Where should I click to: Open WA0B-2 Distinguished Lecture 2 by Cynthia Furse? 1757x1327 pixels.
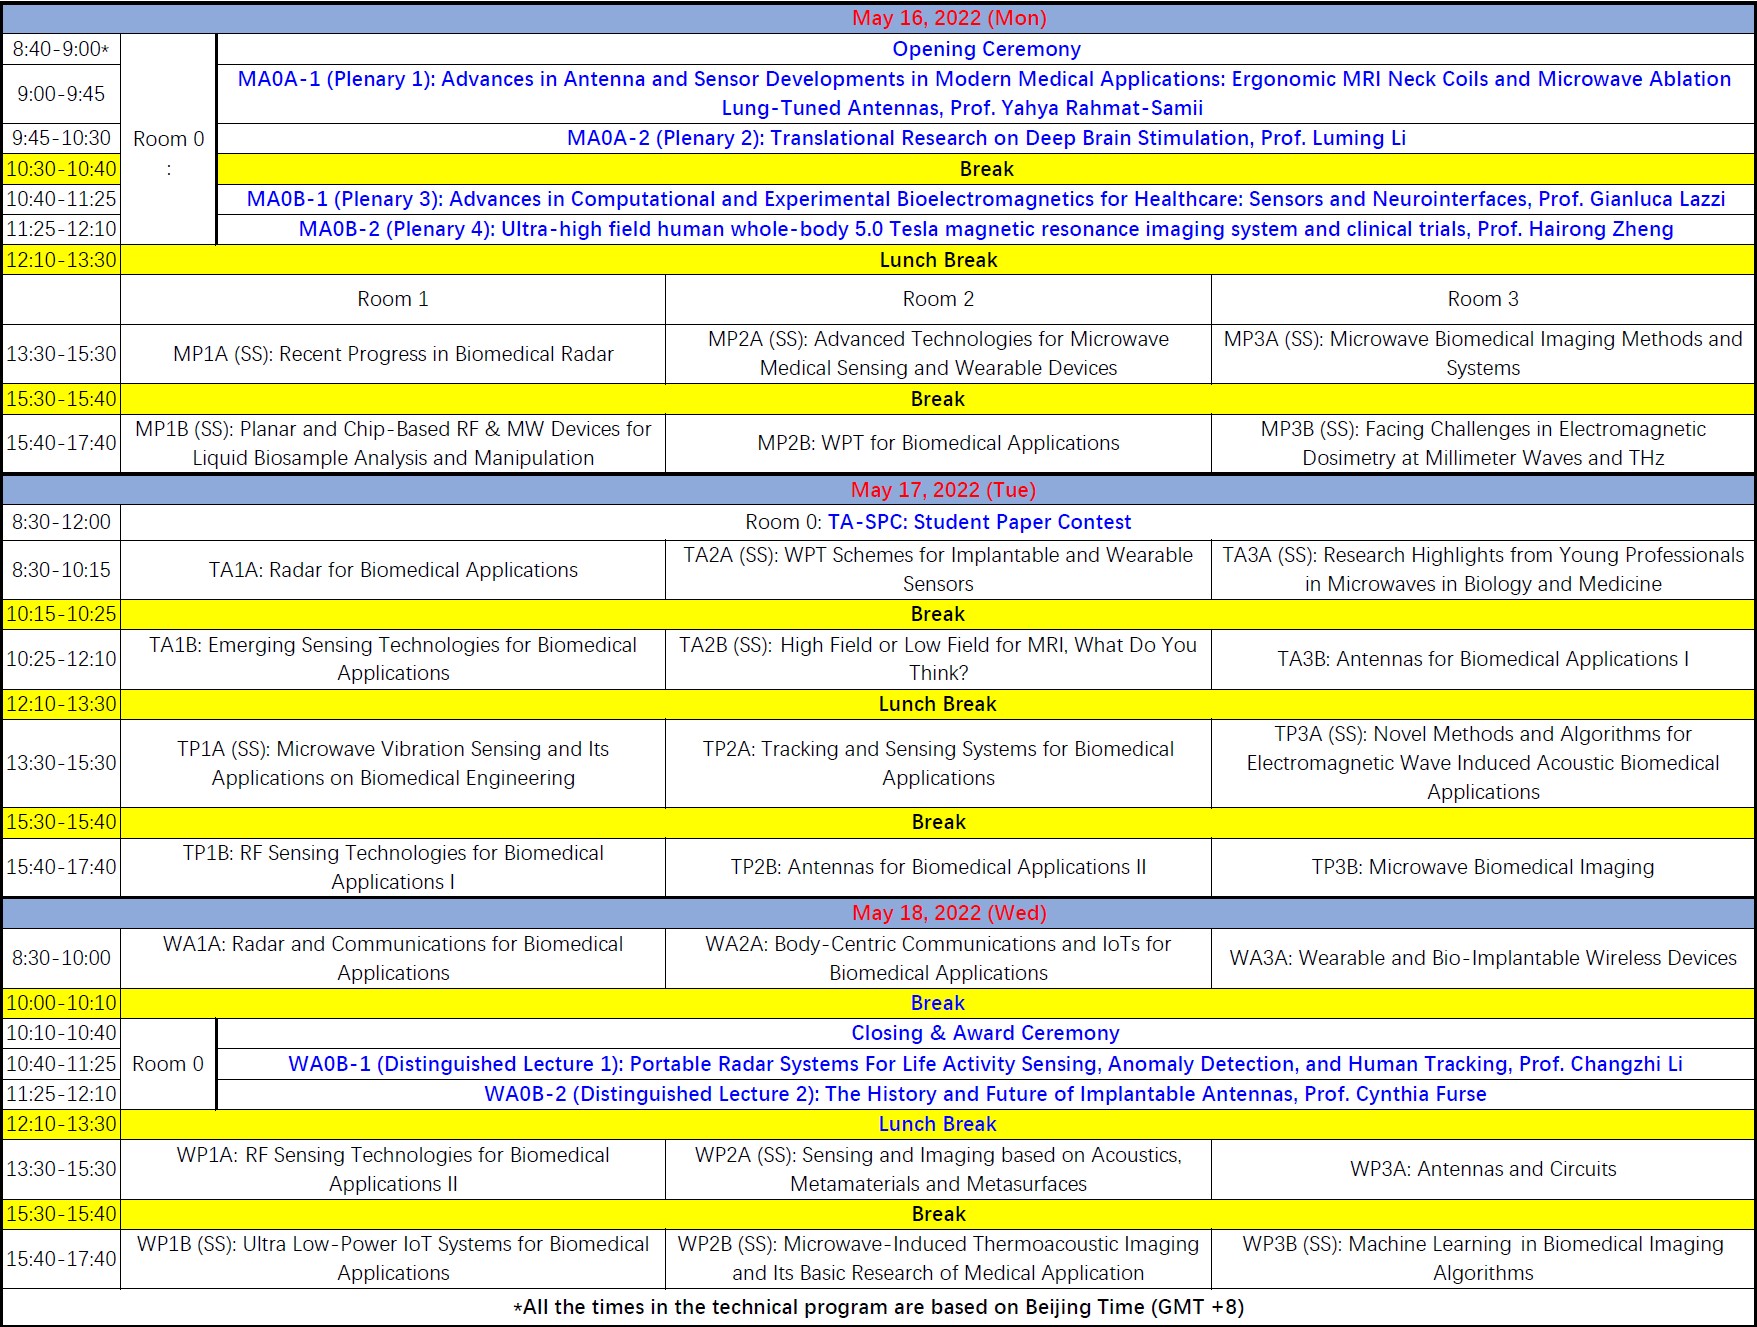coord(985,1094)
